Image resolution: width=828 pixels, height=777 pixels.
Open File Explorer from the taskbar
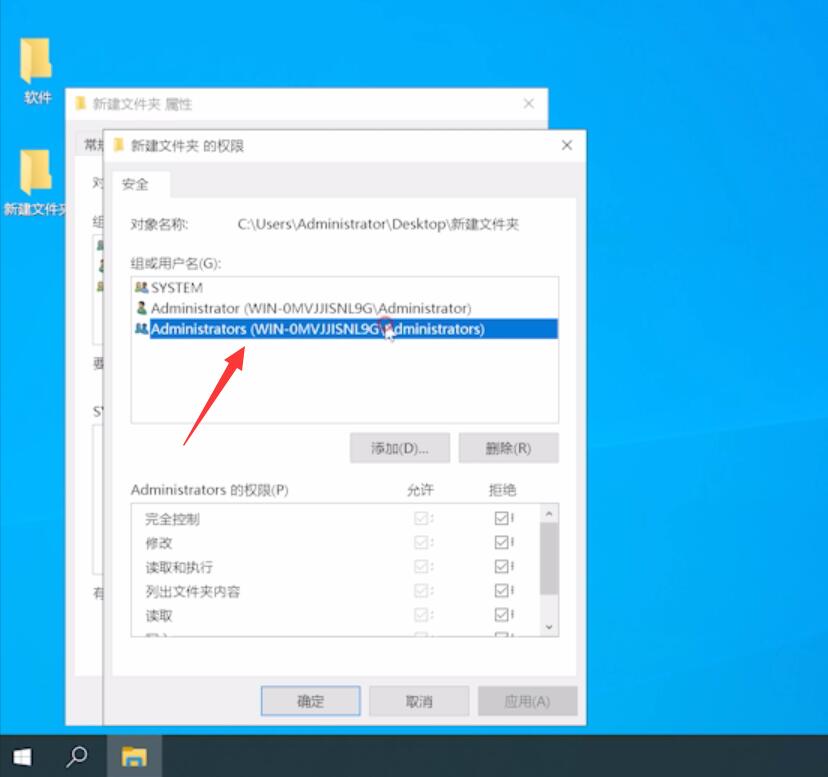[134, 757]
